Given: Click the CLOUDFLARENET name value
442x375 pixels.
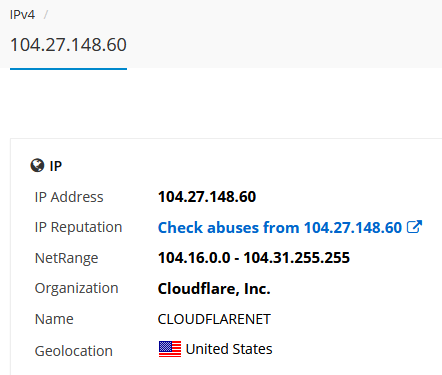Looking at the screenshot, I should (214, 319).
